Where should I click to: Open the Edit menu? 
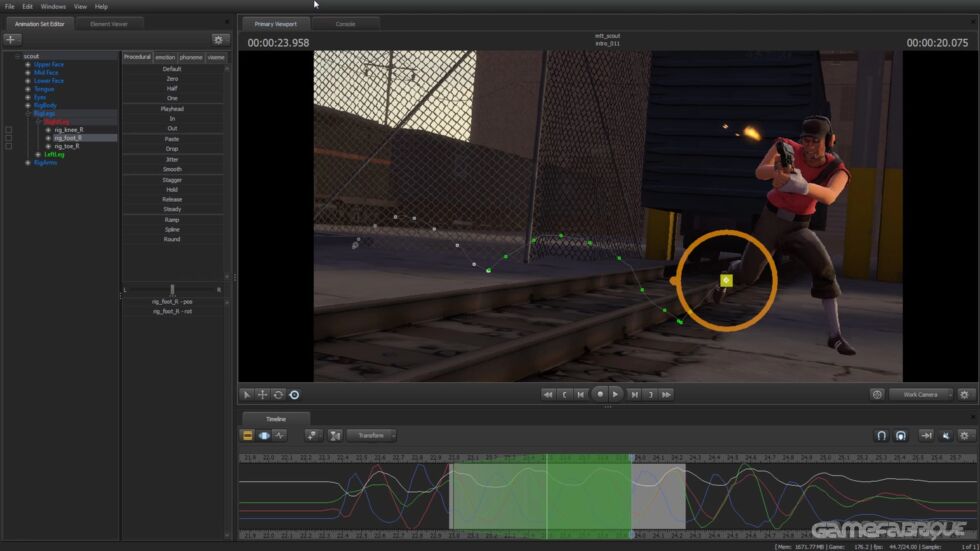[28, 6]
